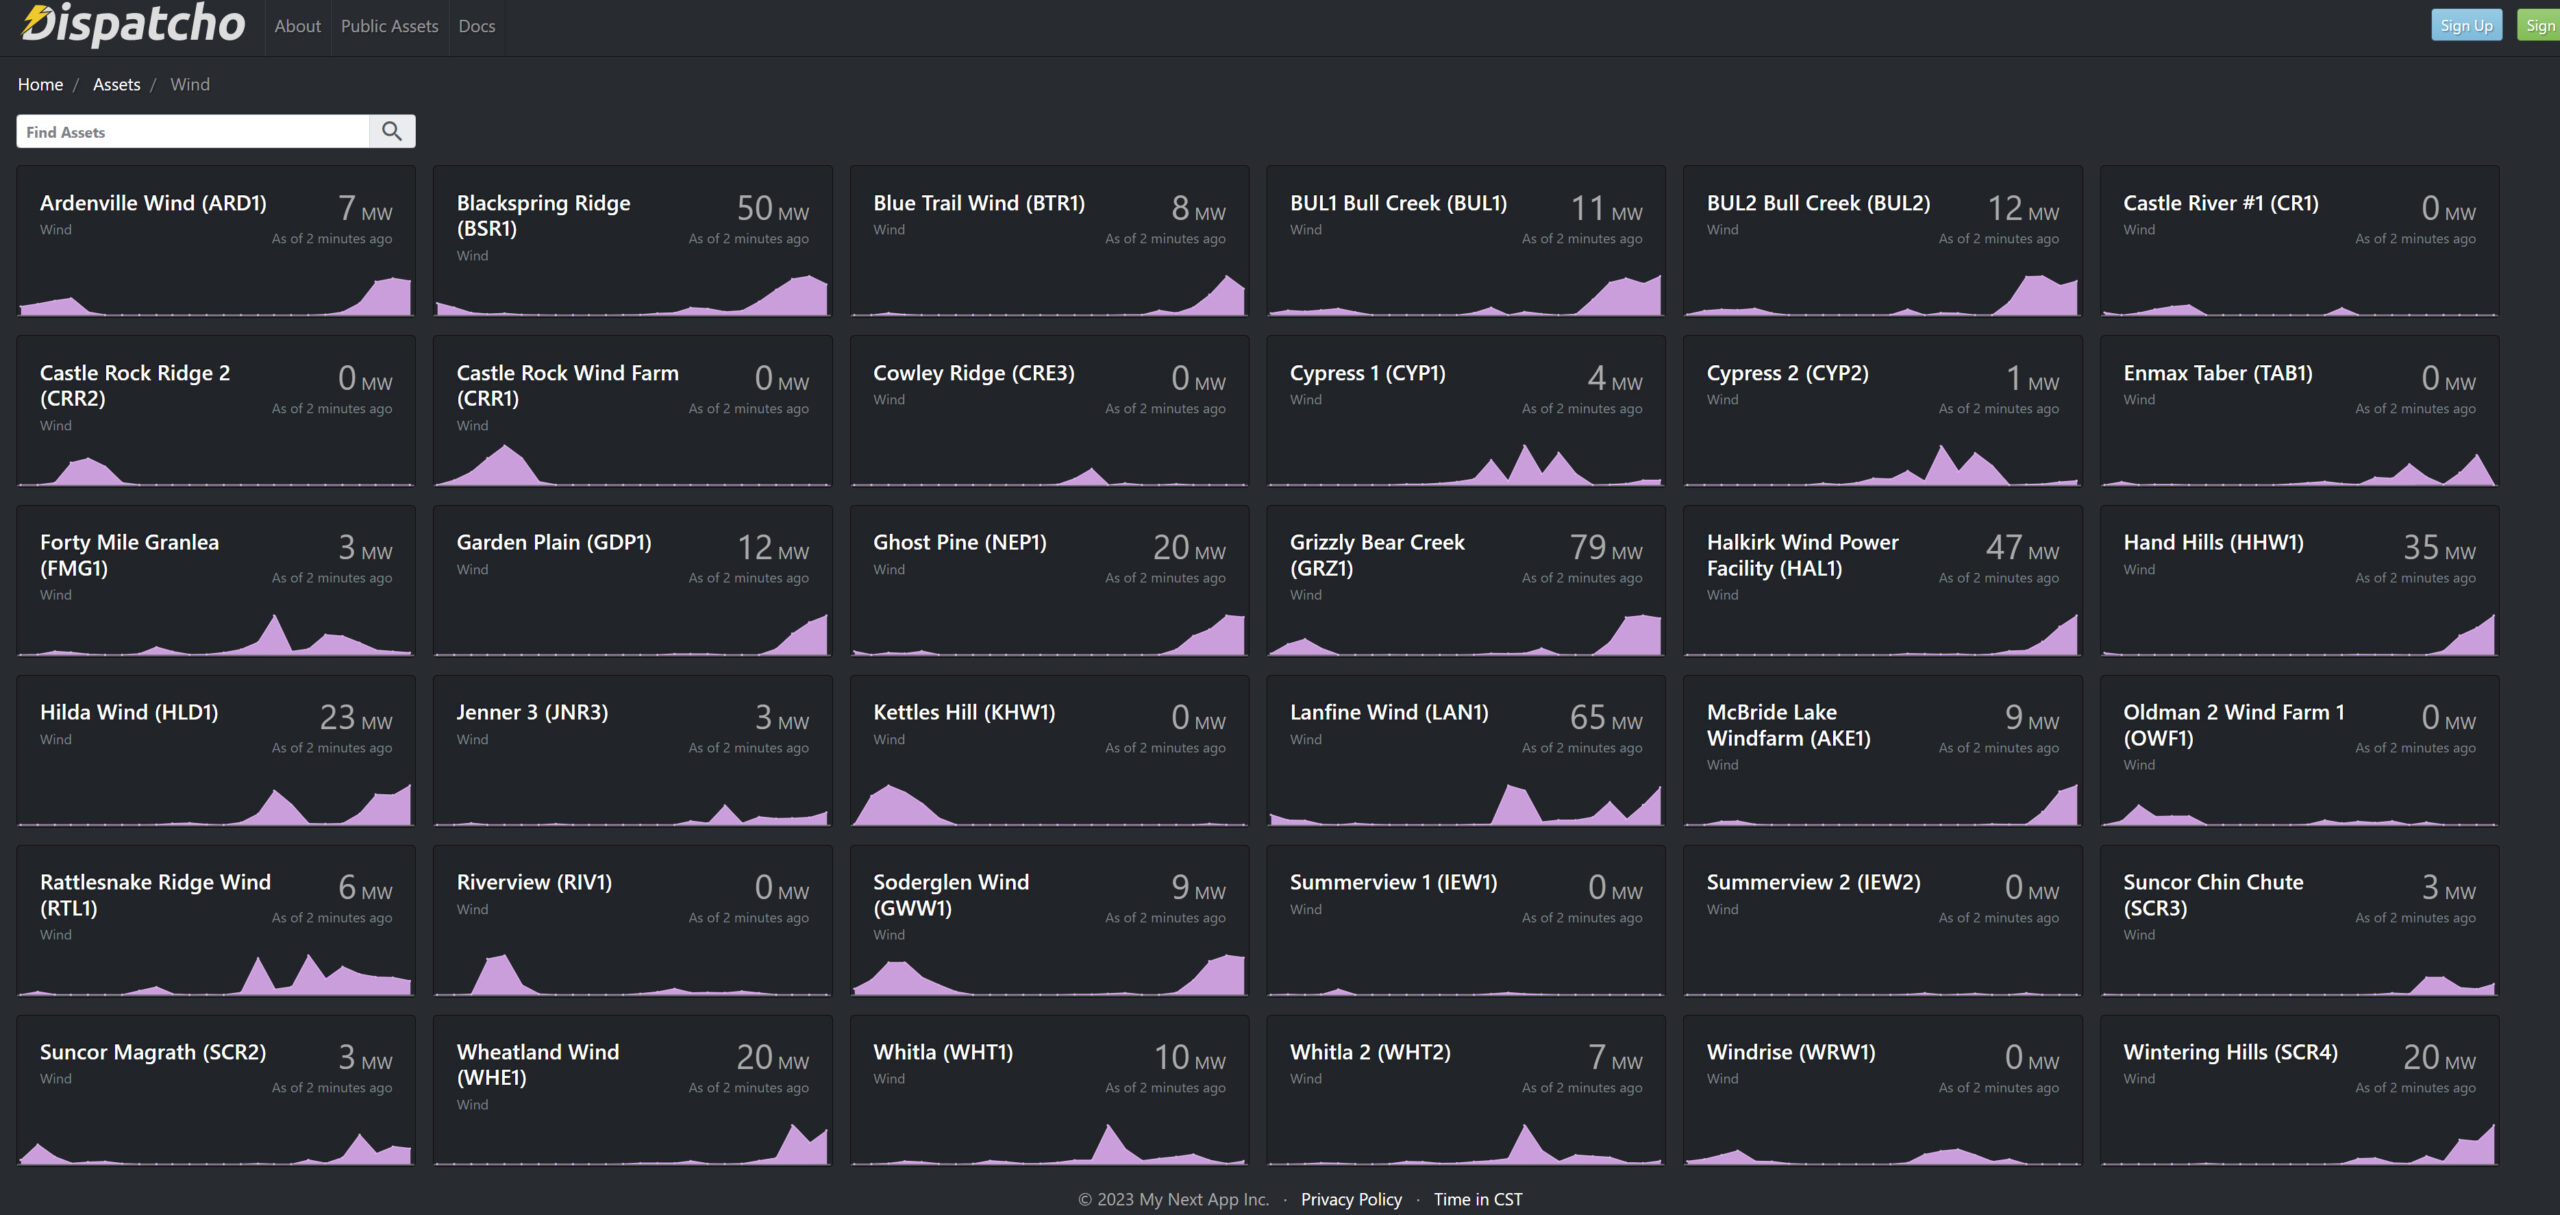This screenshot has height=1215, width=2560.
Task: Focus the Find Assets search field
Action: click(193, 131)
